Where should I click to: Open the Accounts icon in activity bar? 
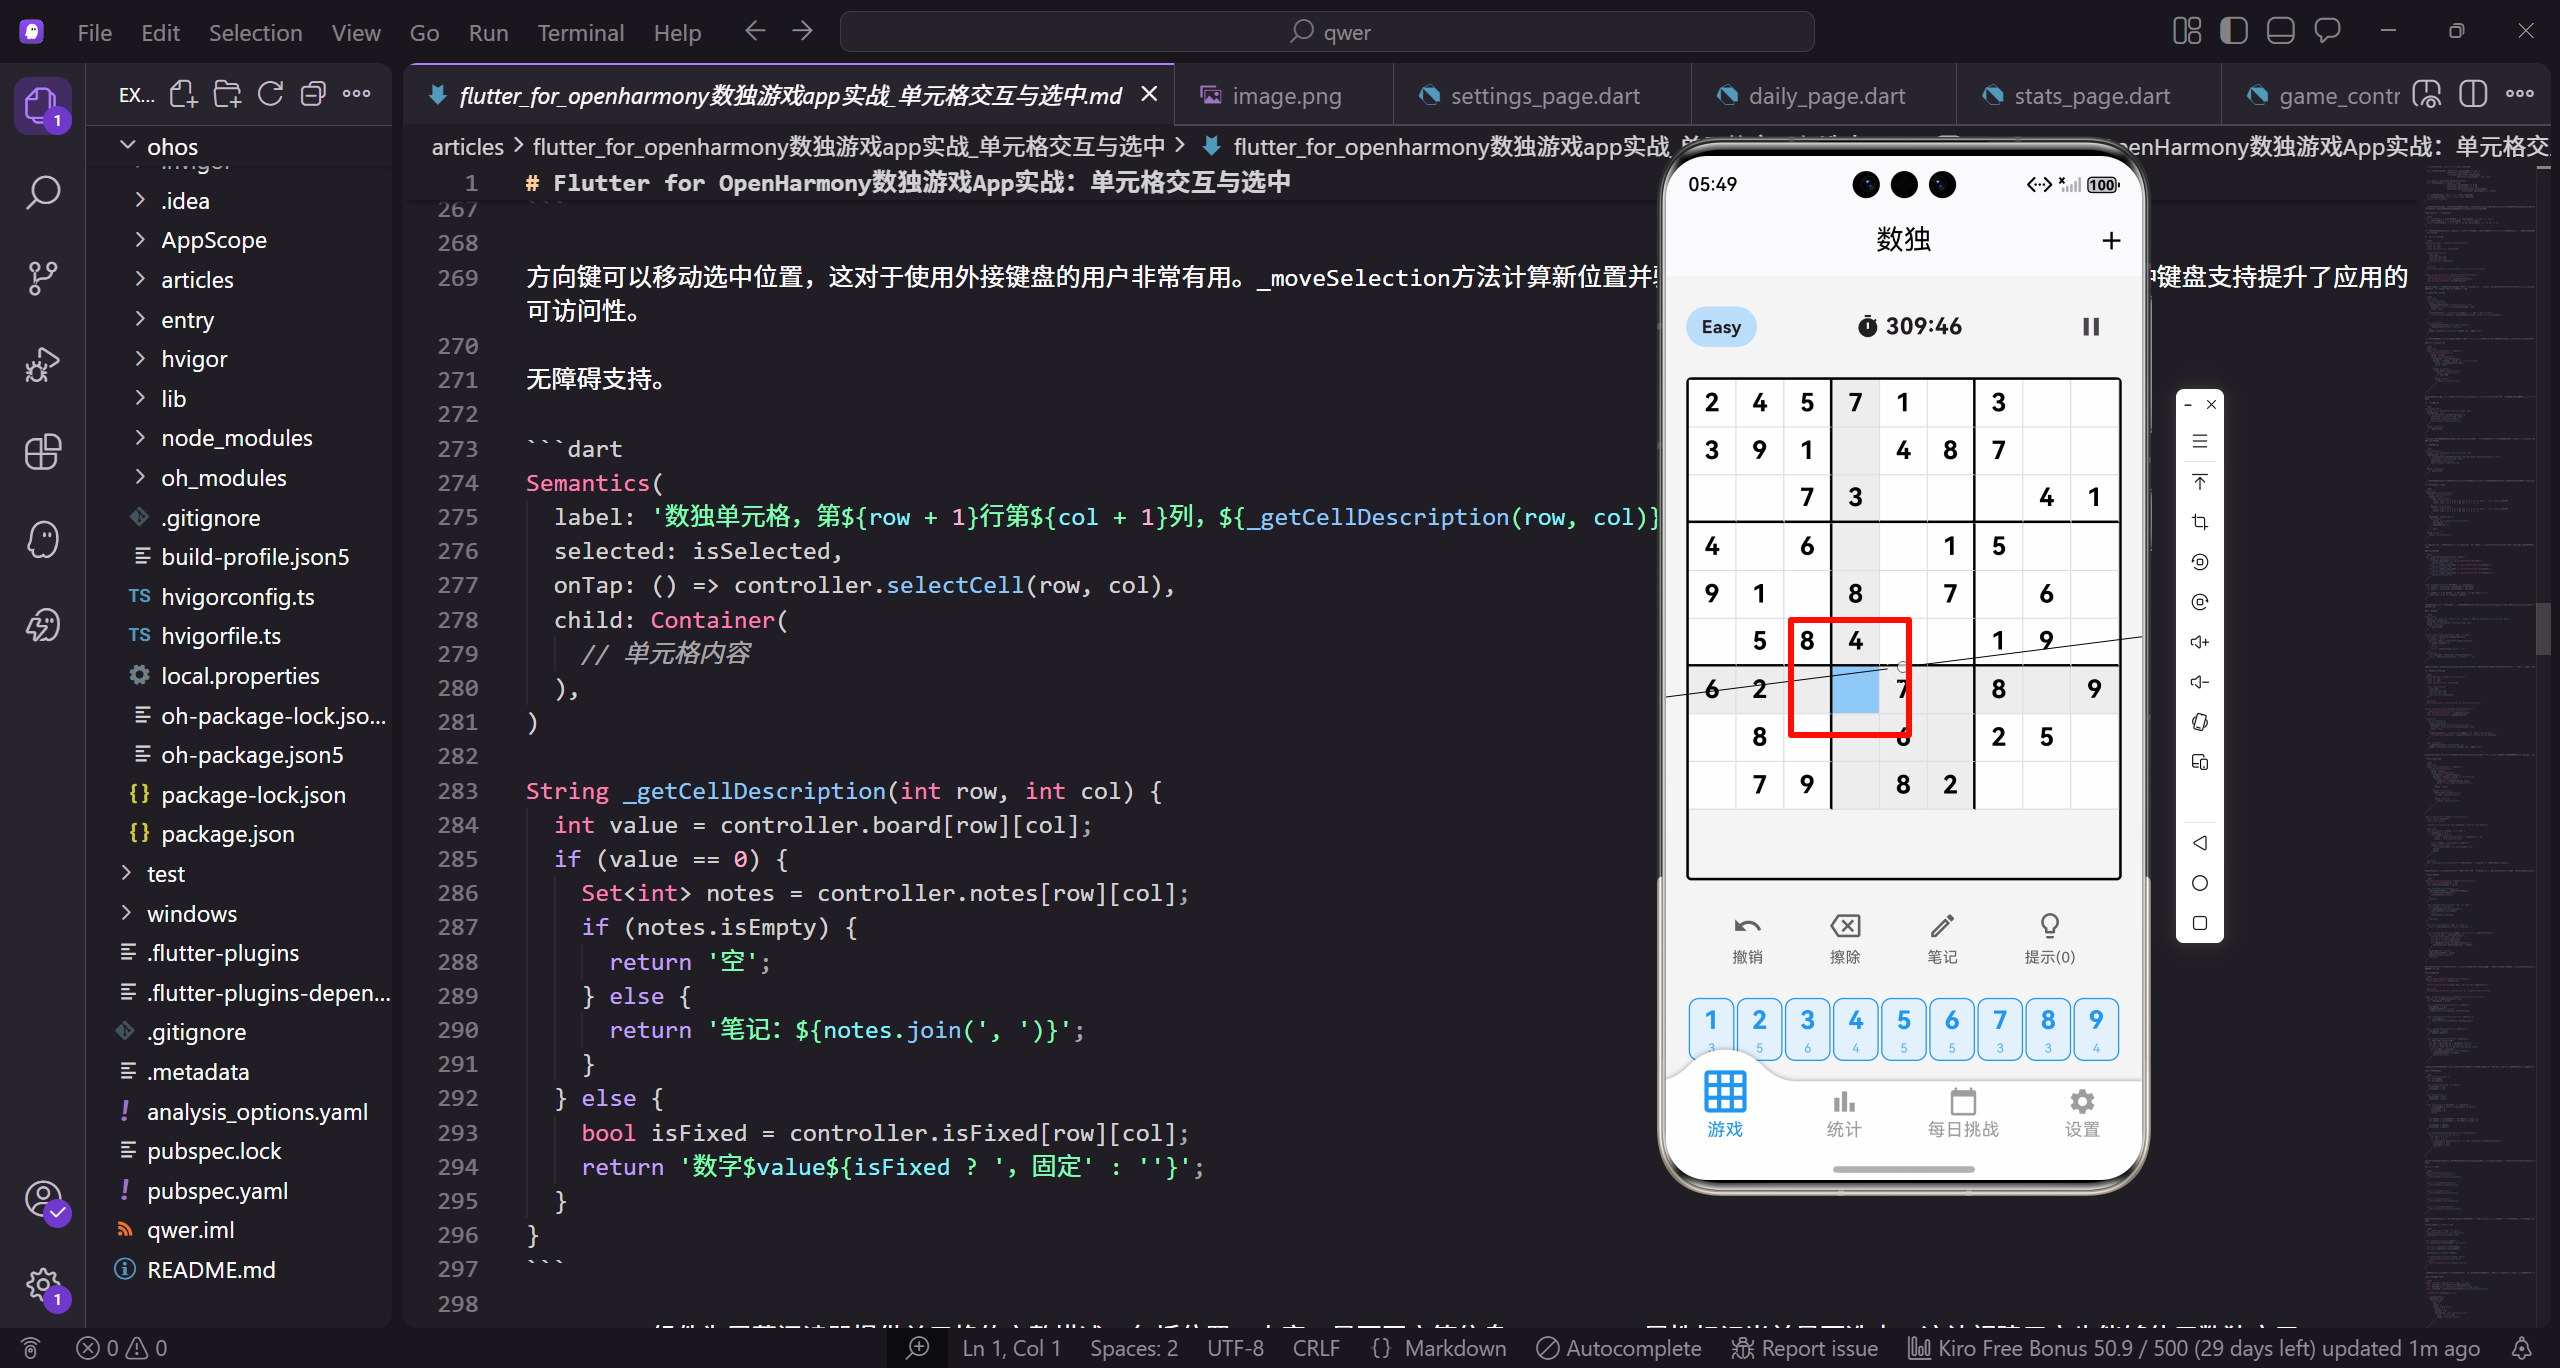42,1198
